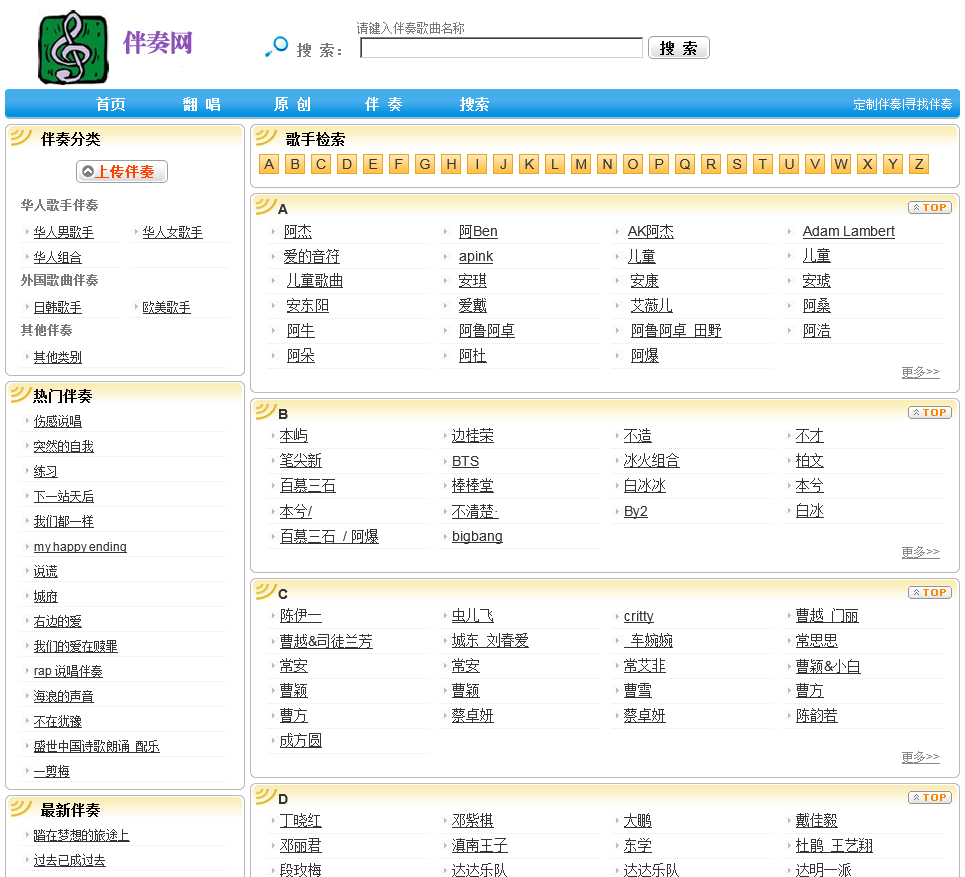Image resolution: width=965 pixels, height=877 pixels.
Task: Show more artists in section B
Action: click(920, 552)
